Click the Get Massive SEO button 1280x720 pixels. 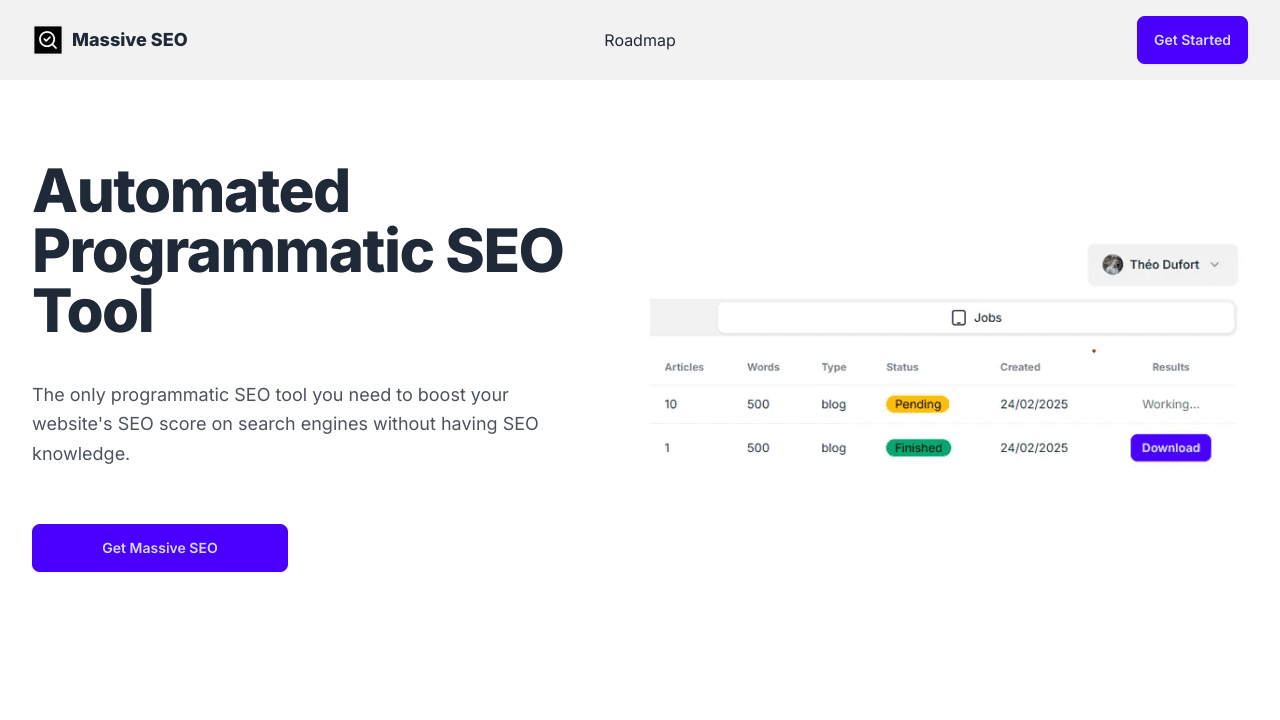160,548
